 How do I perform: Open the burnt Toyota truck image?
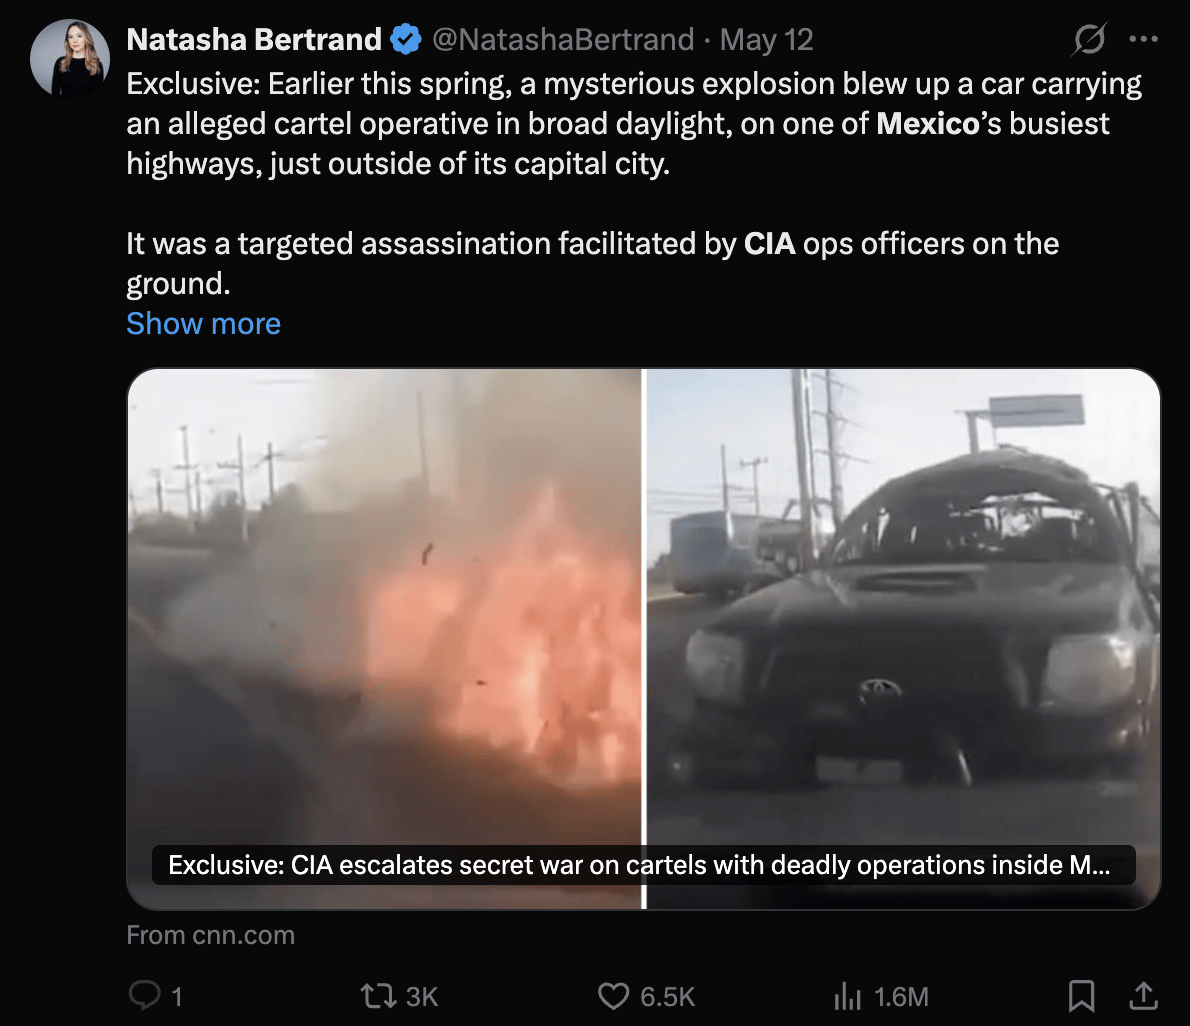tap(903, 638)
